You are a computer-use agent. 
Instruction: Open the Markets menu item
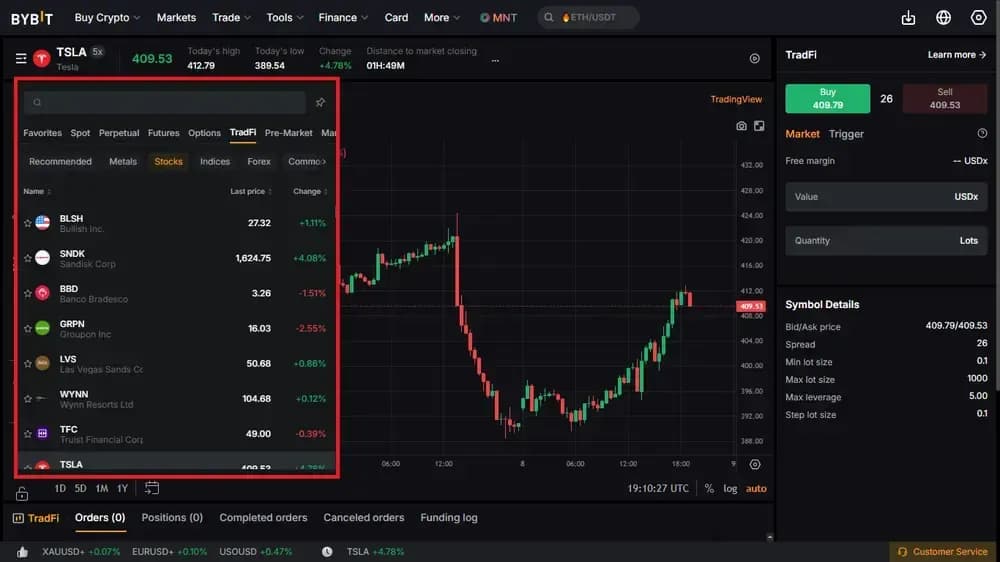[176, 18]
